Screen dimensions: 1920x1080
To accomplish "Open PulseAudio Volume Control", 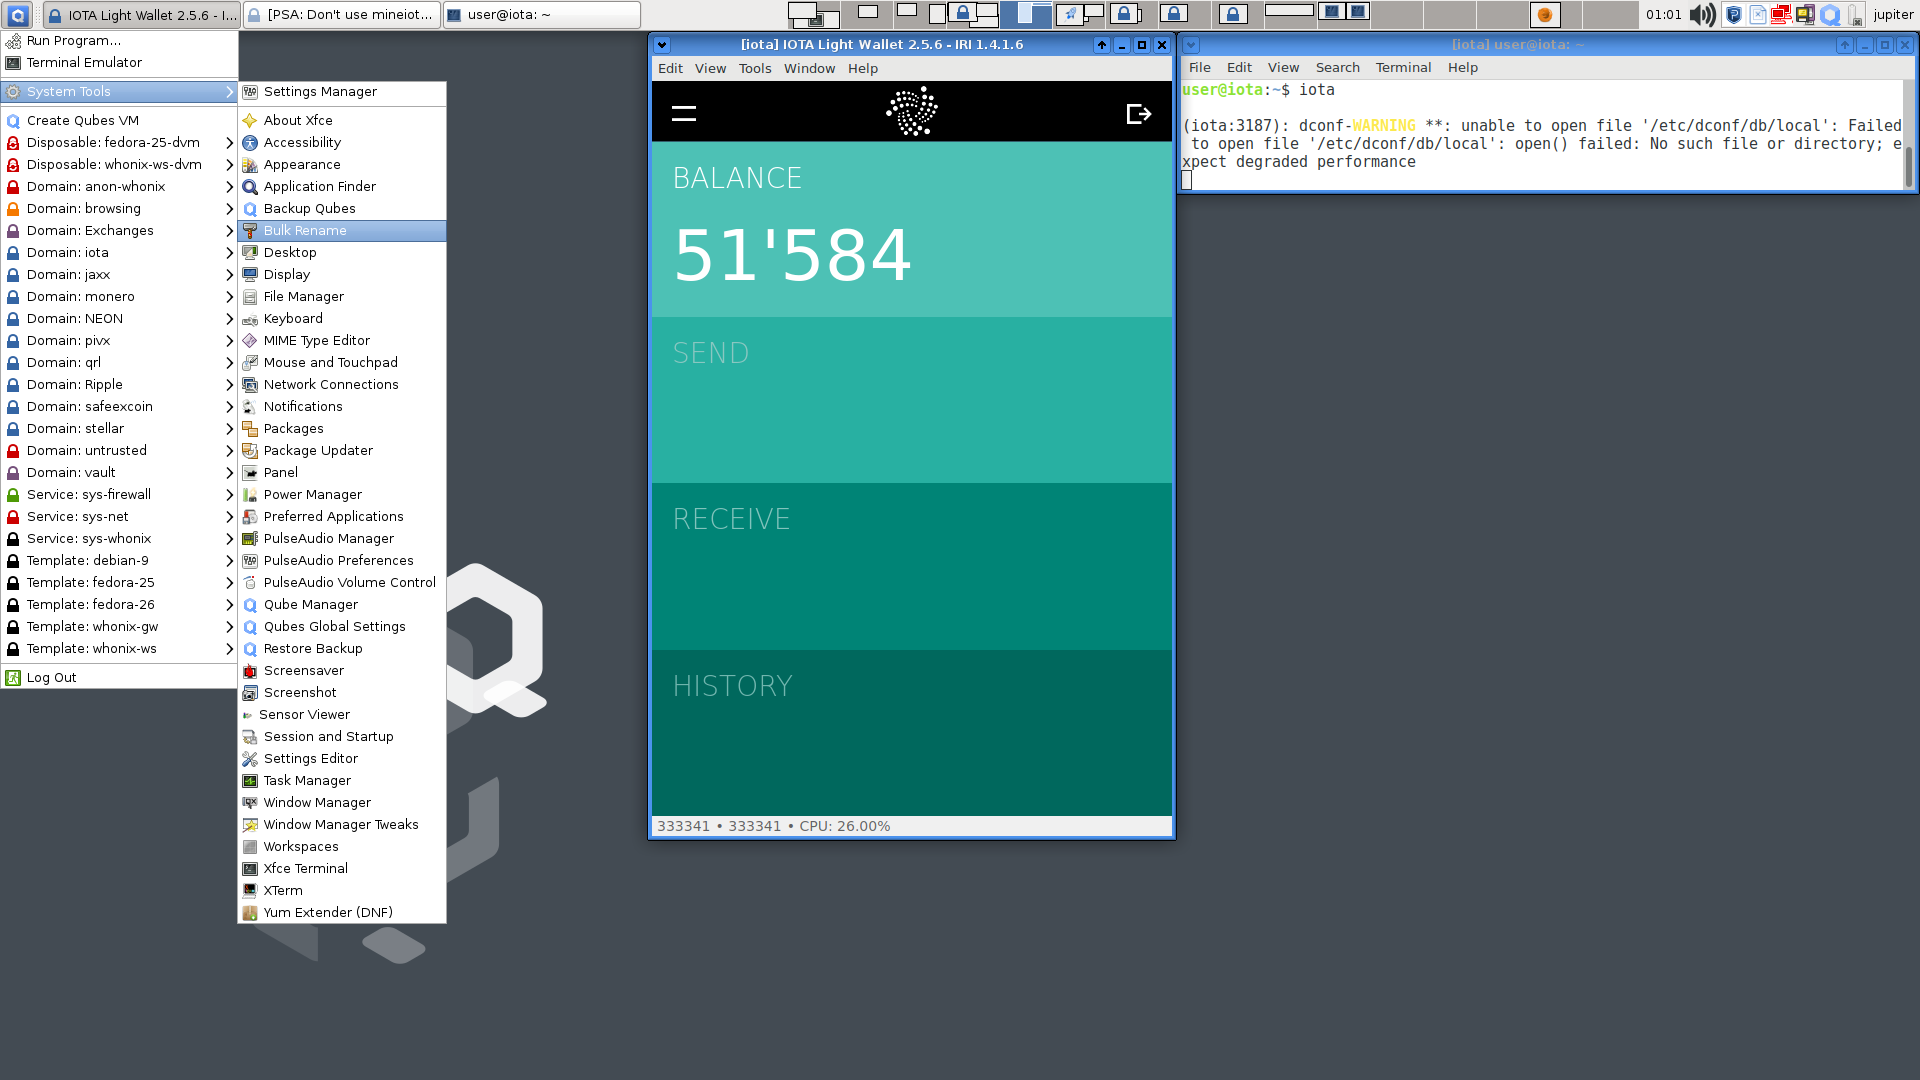I will (342, 583).
